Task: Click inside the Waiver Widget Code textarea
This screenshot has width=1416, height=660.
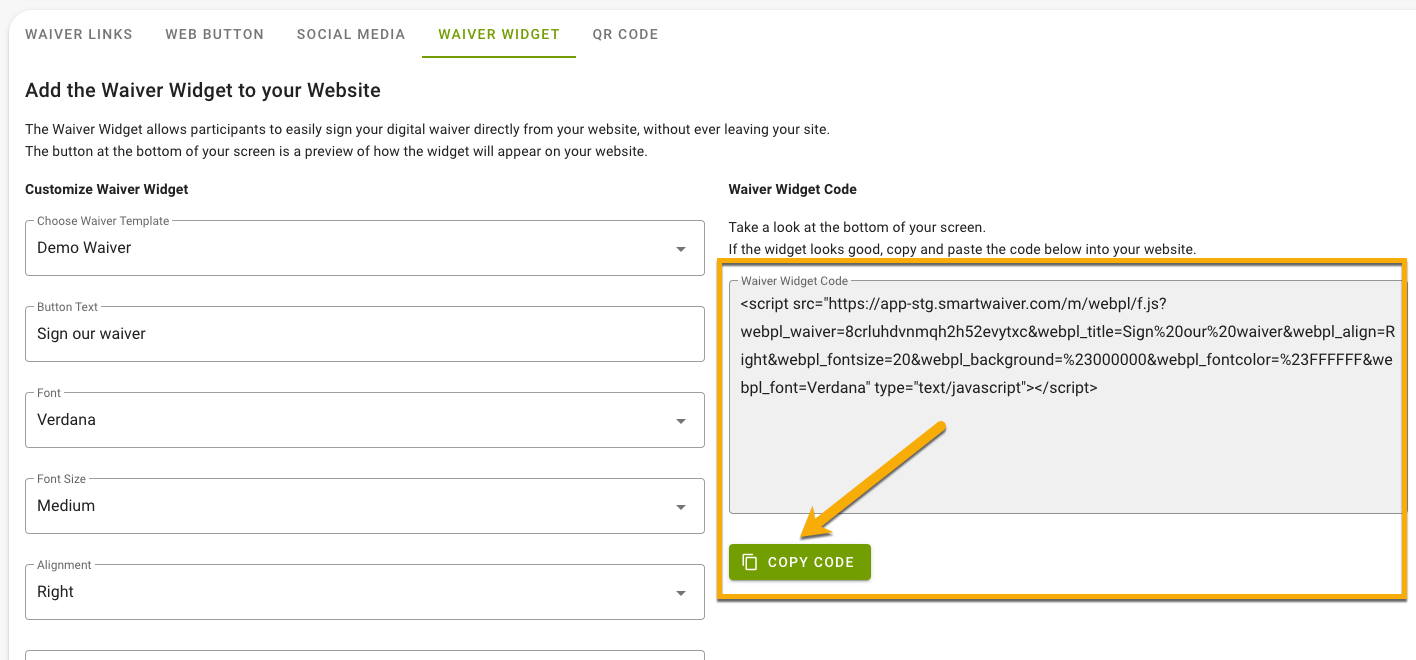Action: click(1068, 397)
